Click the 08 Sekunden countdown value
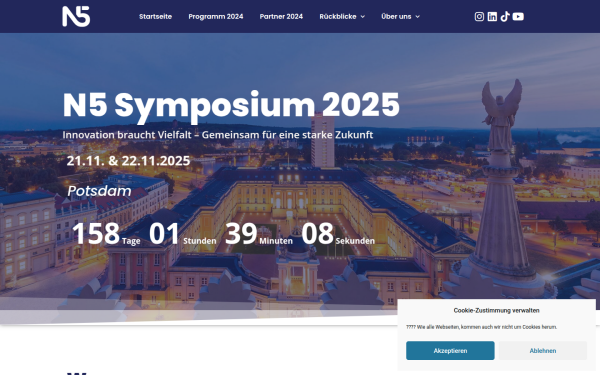Image resolution: width=600 pixels, height=375 pixels. click(338, 234)
